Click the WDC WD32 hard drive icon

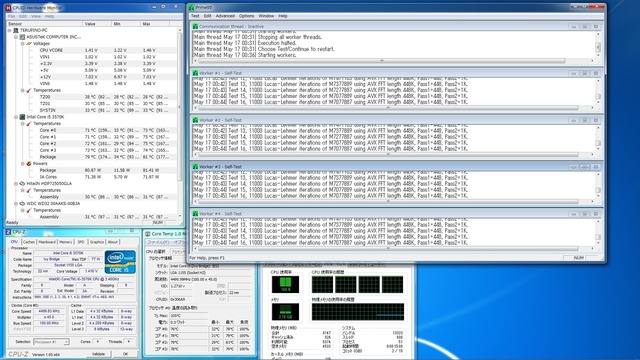tap(22, 203)
